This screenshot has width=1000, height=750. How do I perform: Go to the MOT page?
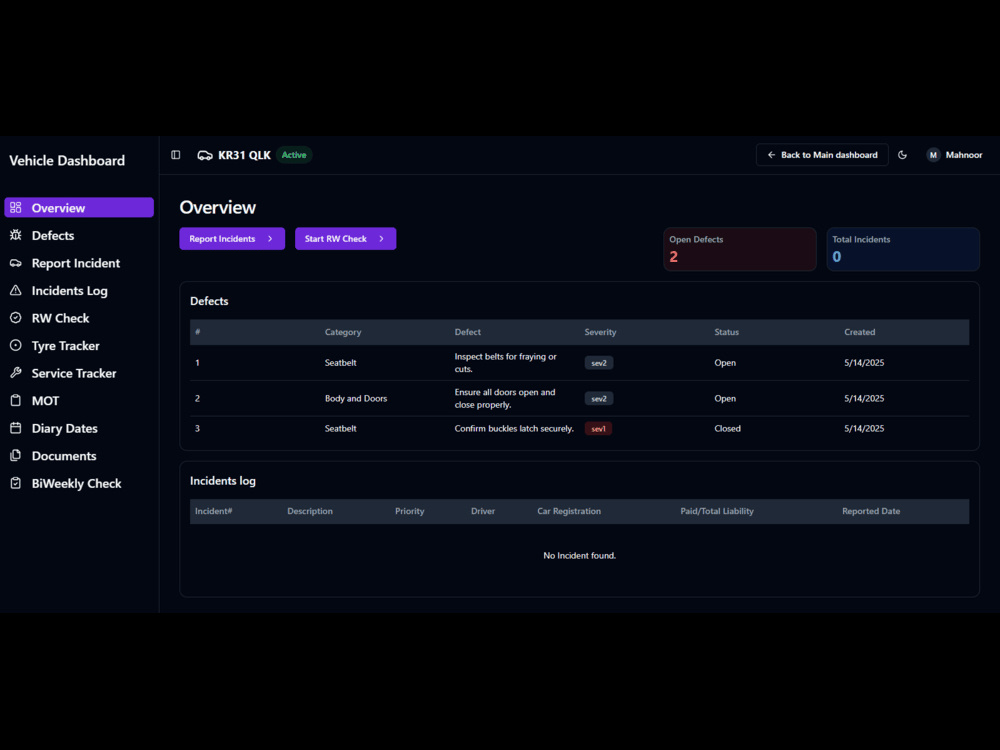click(x=79, y=401)
